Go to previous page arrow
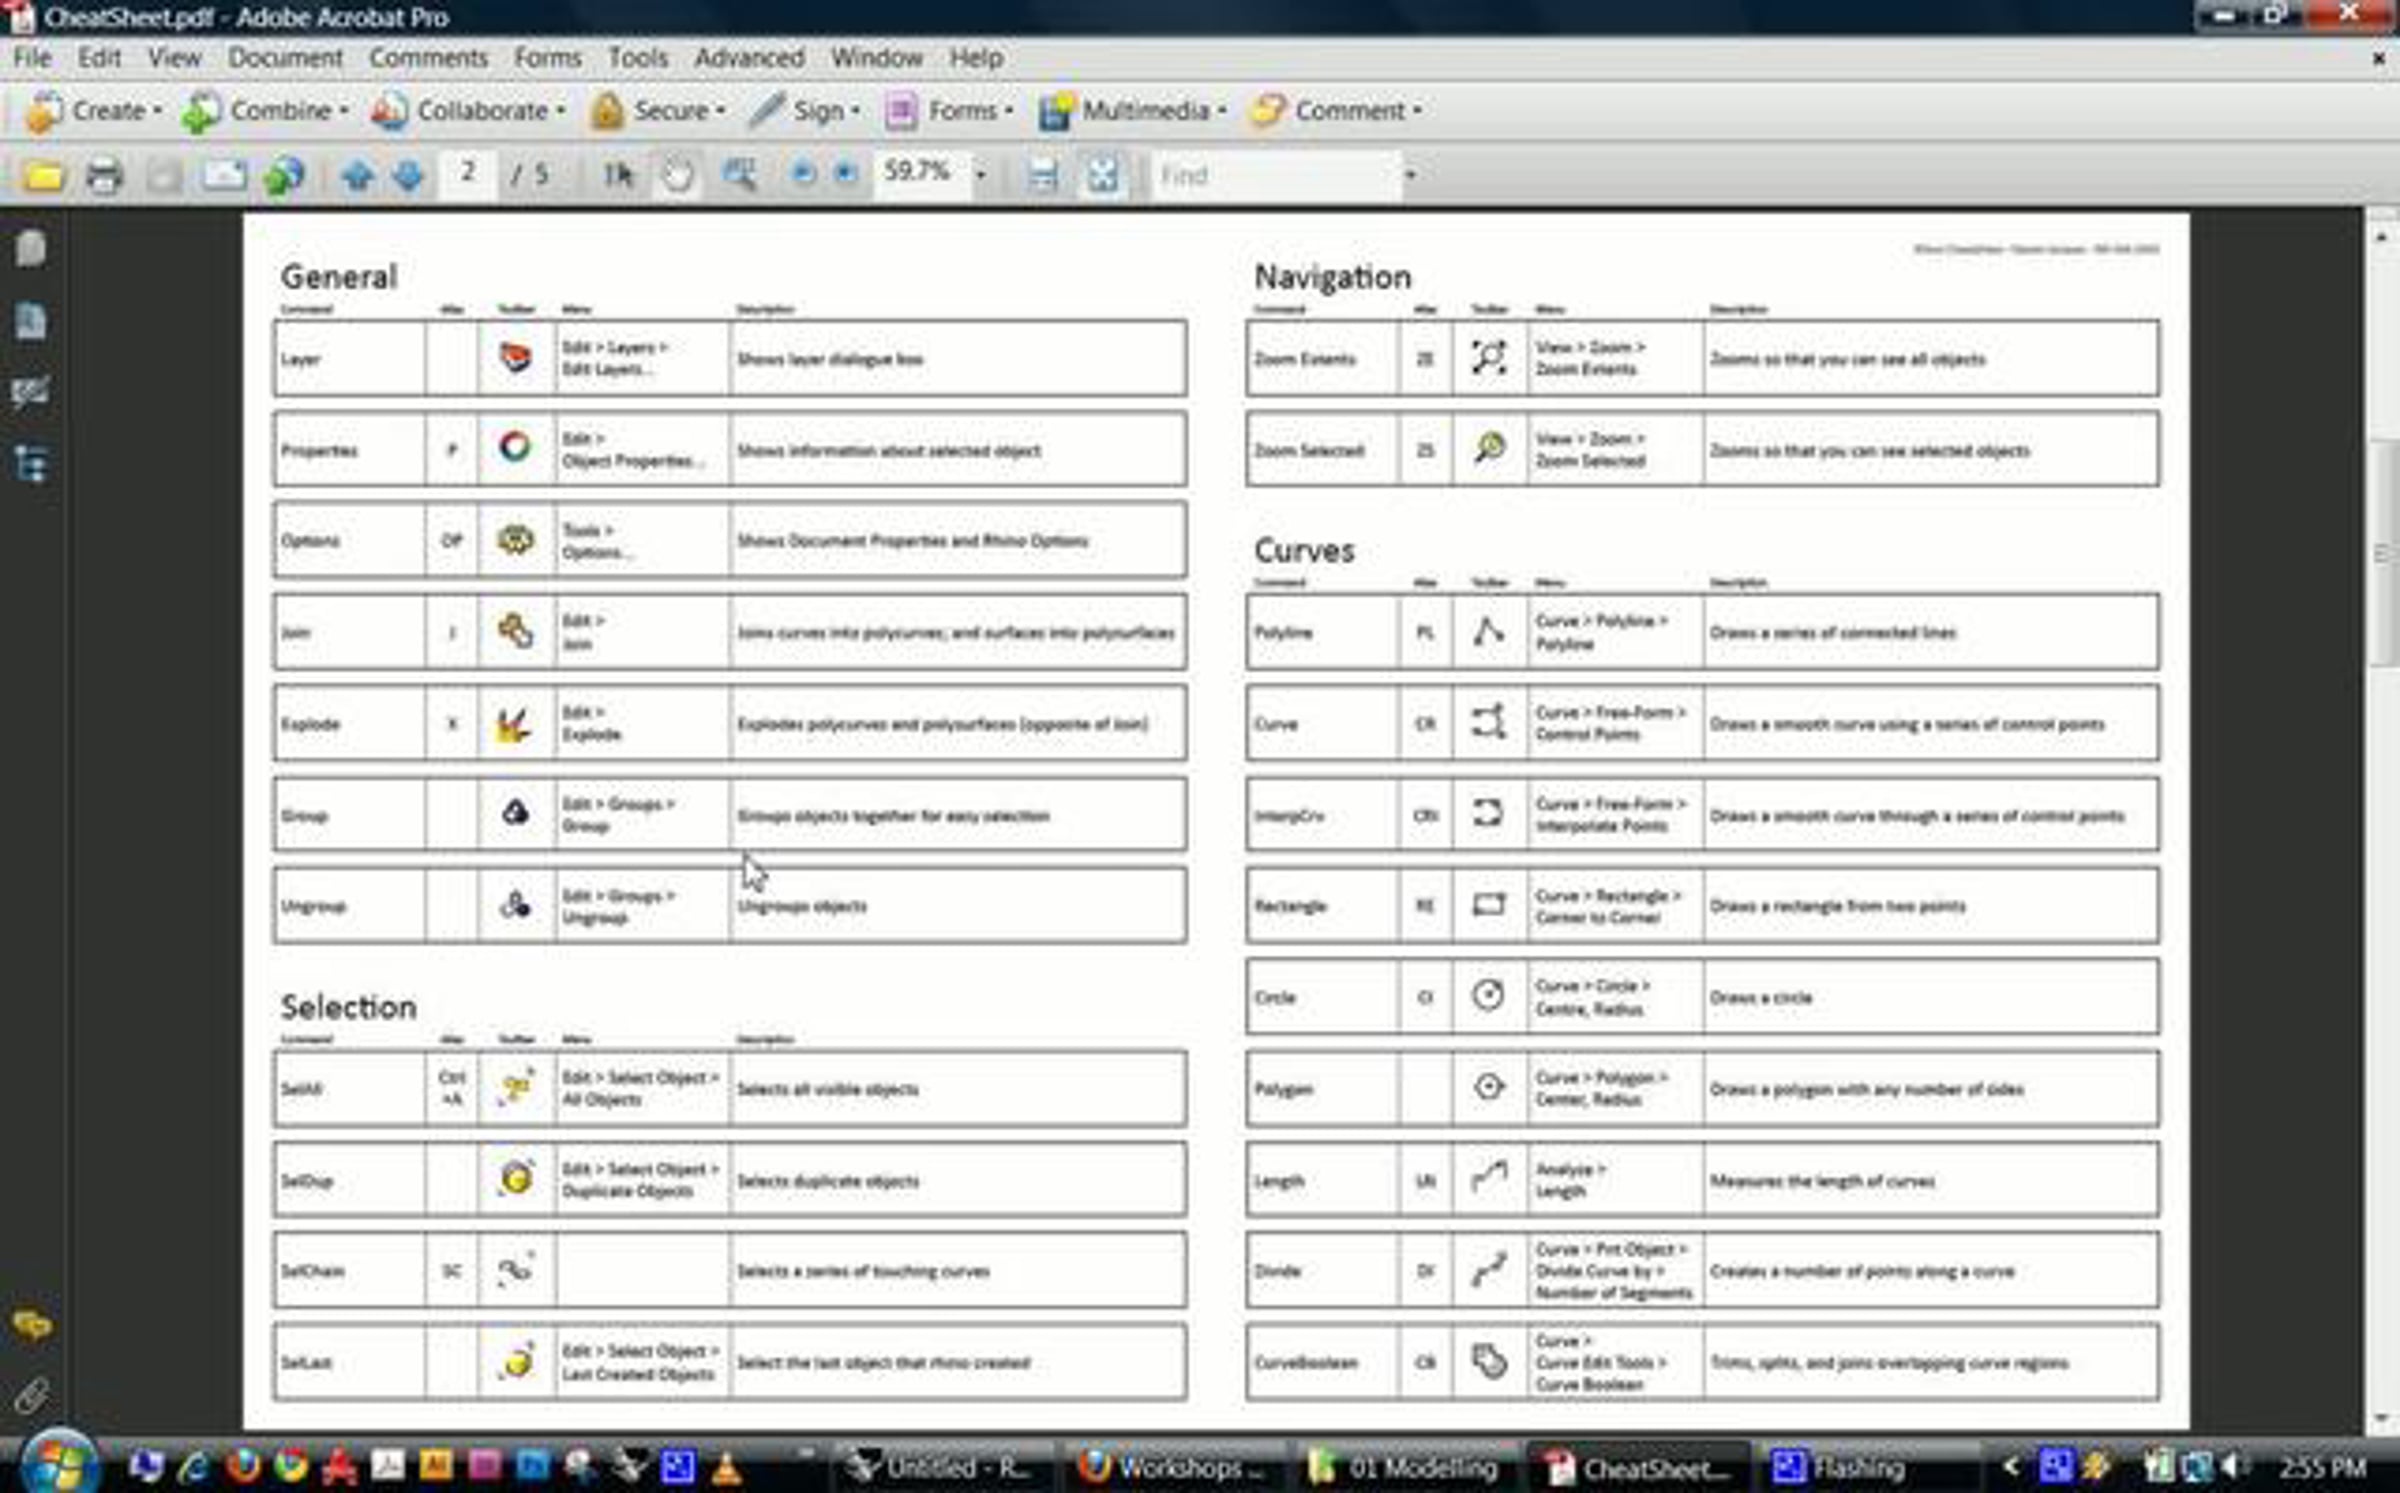Image resolution: width=2400 pixels, height=1493 pixels. tap(357, 176)
